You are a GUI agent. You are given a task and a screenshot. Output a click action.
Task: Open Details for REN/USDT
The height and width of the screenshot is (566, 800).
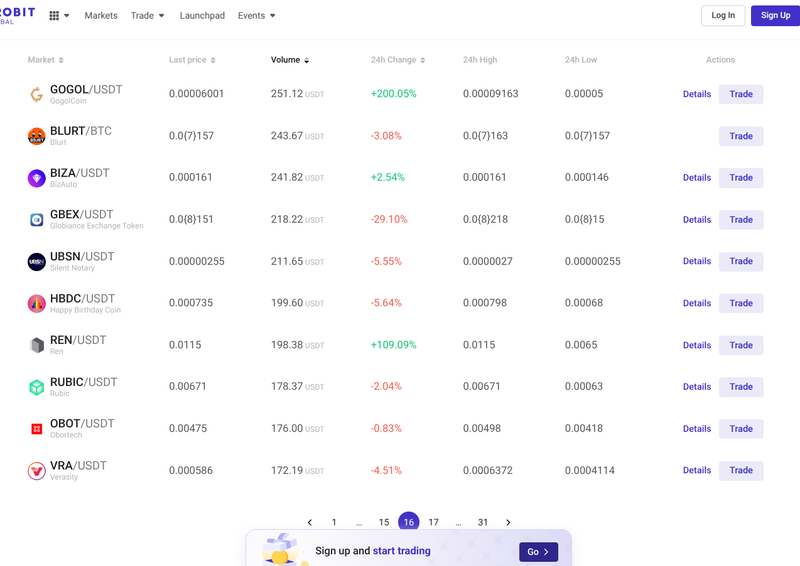pos(697,345)
